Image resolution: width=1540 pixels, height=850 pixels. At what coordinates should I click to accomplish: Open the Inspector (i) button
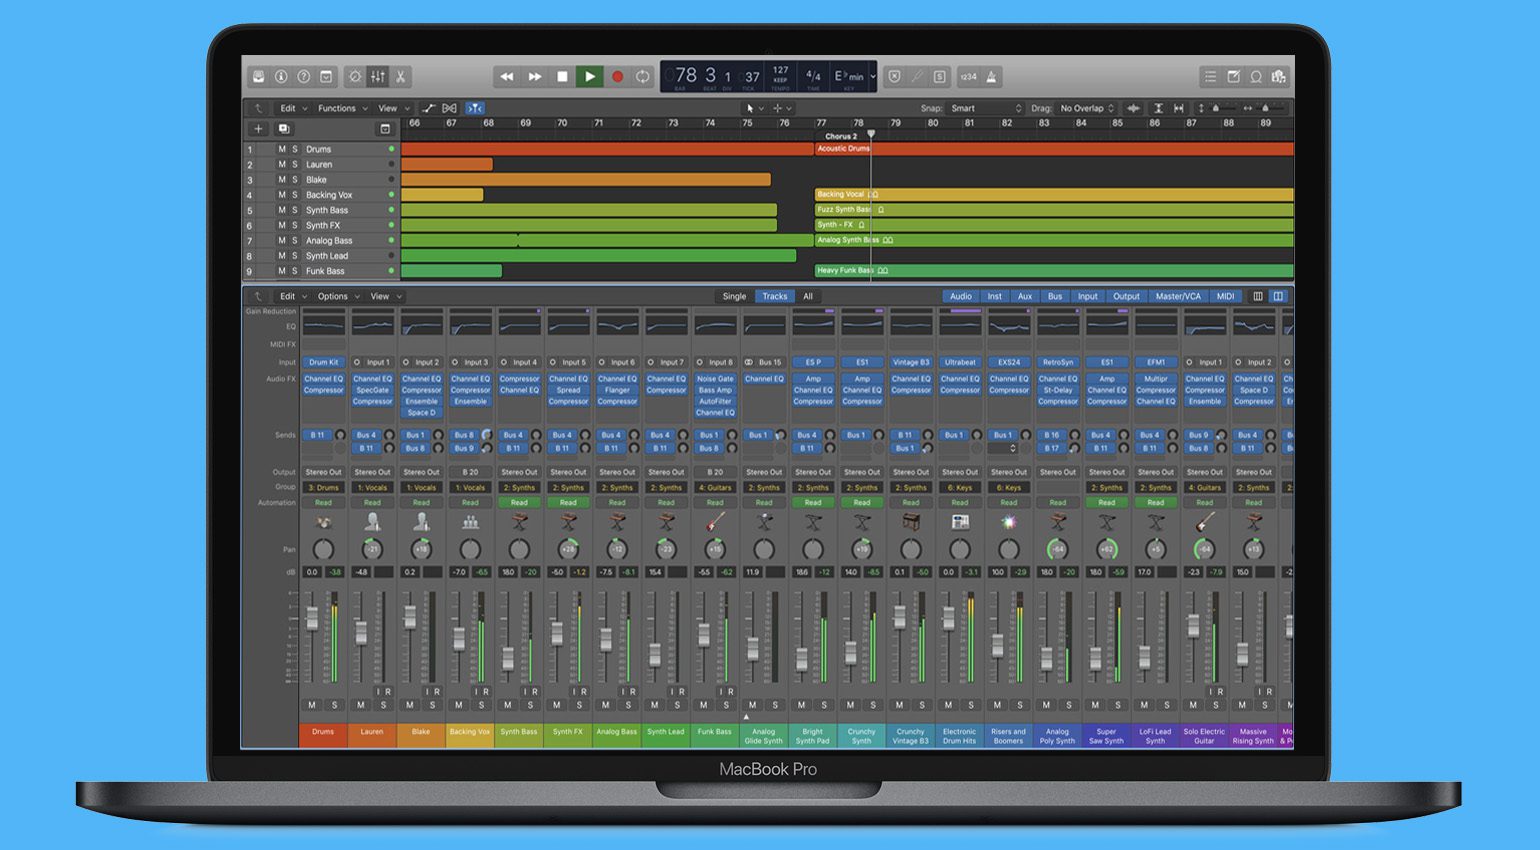pos(281,77)
